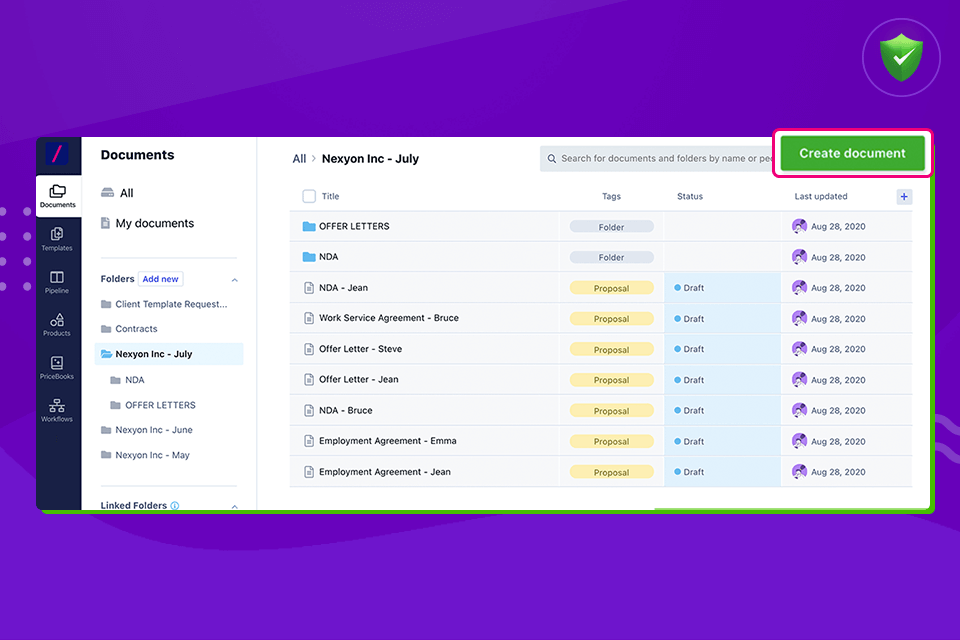This screenshot has width=960, height=640.
Task: Click the owner avatar in NDA - Jean row
Action: pos(799,287)
